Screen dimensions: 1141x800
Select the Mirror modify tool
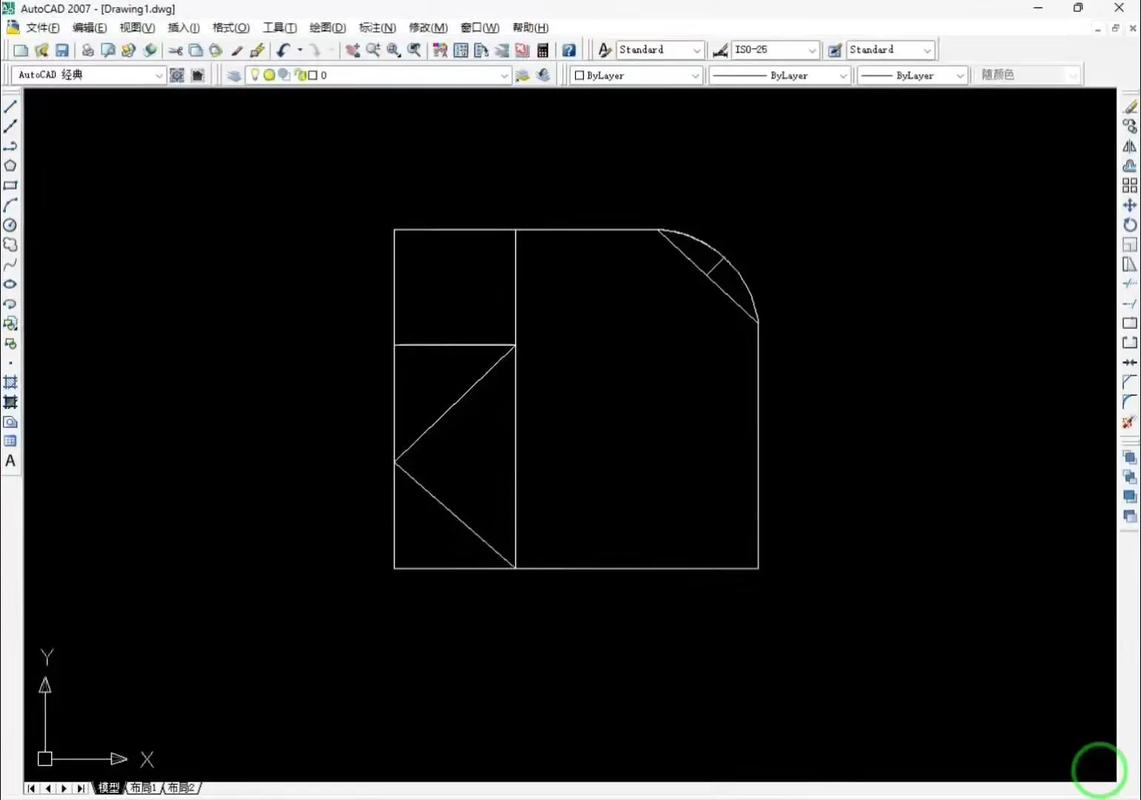tap(1130, 146)
